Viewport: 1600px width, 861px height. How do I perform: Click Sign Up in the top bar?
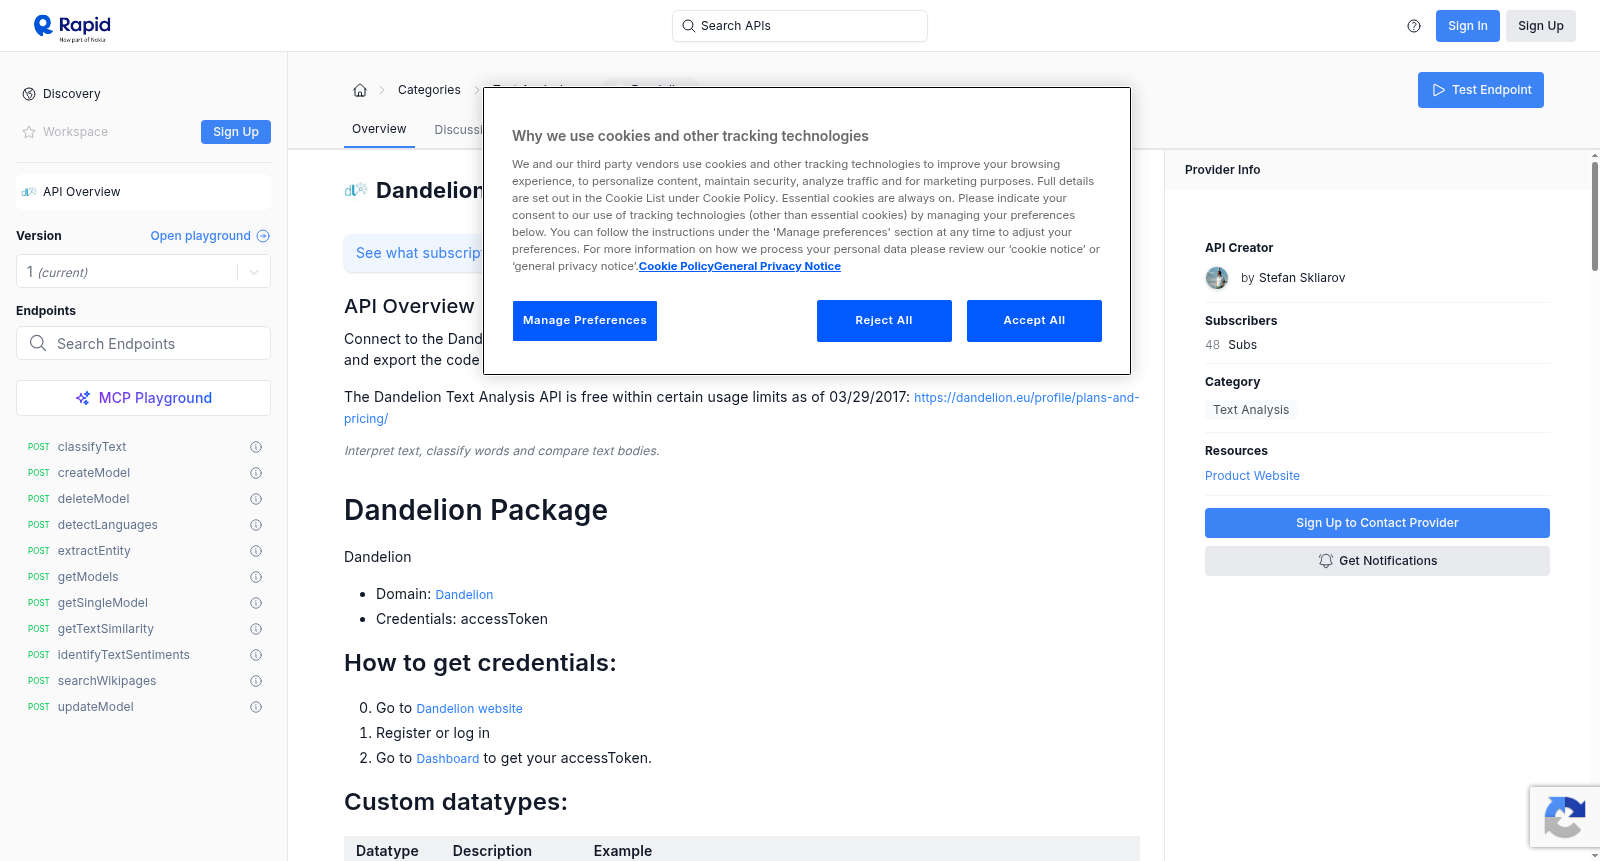(1540, 26)
